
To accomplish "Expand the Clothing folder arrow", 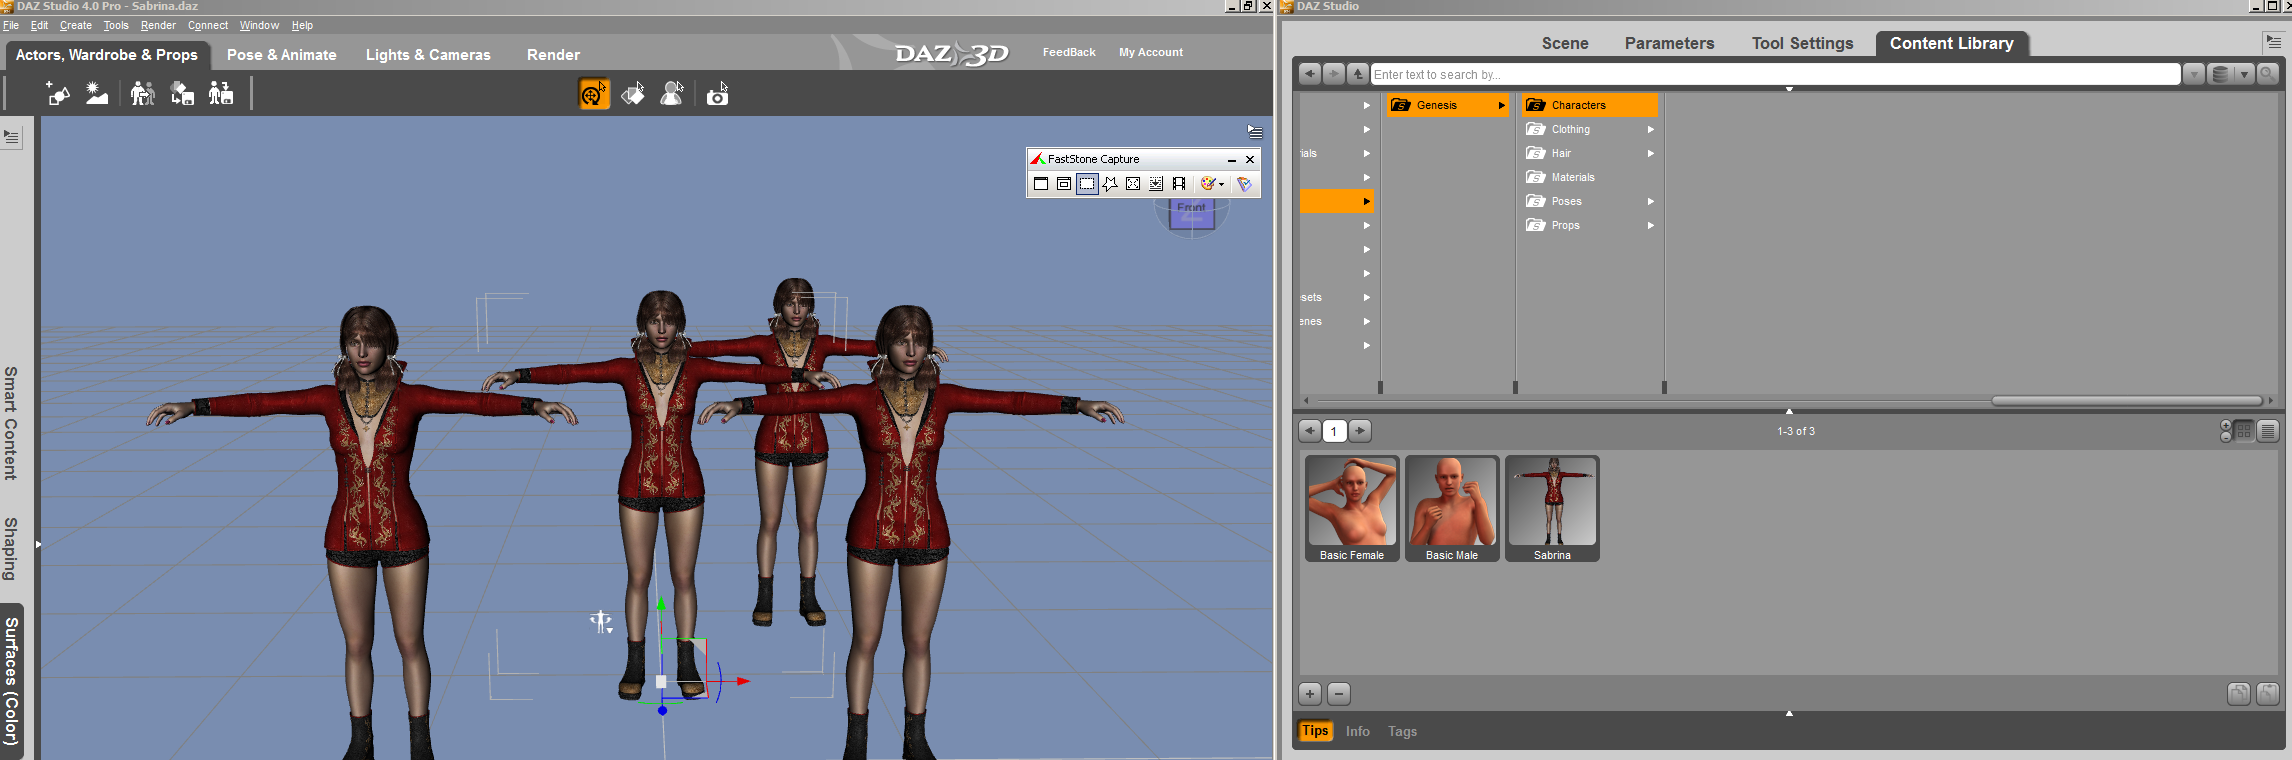I will click(x=1650, y=129).
